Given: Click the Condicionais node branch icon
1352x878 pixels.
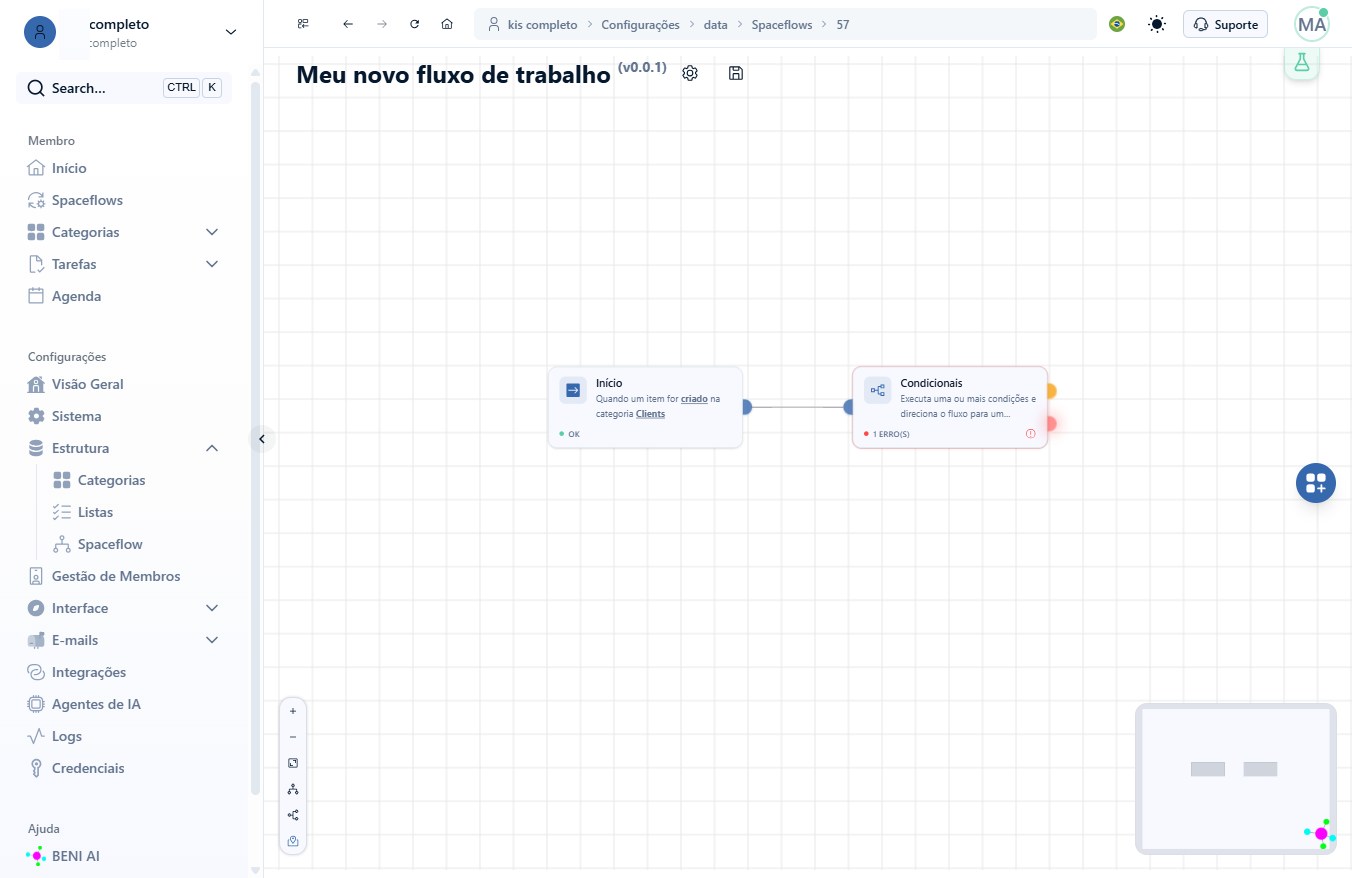Looking at the screenshot, I should (x=877, y=390).
